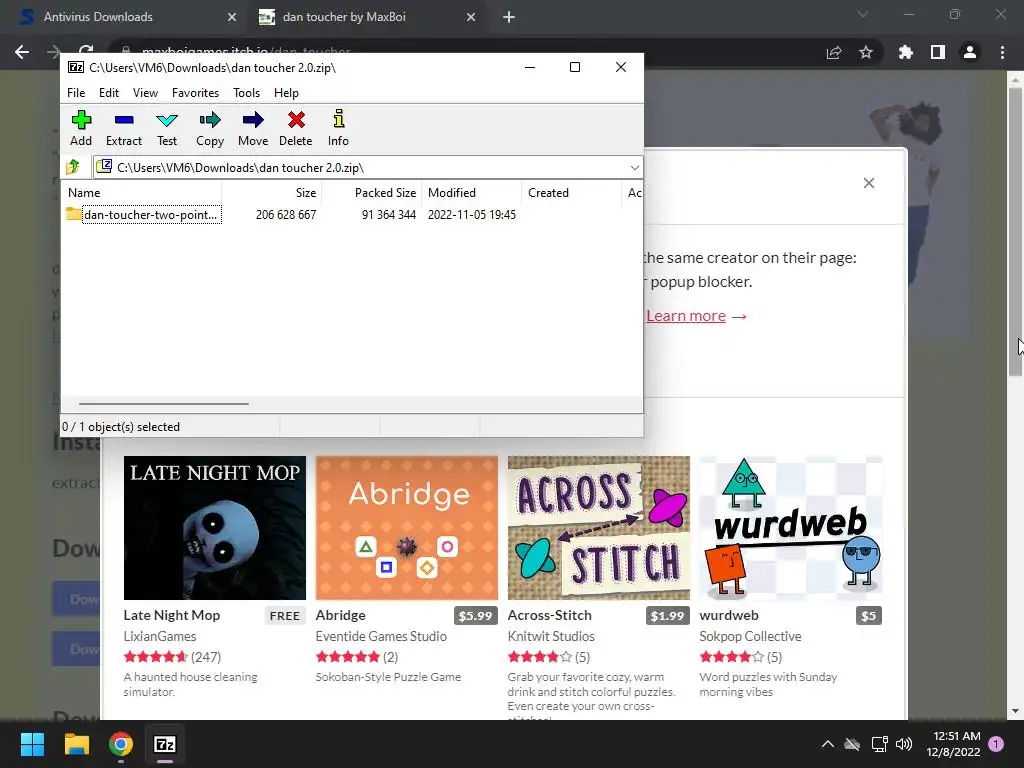Show hidden system tray icons
This screenshot has height=768, width=1024.
click(x=827, y=744)
